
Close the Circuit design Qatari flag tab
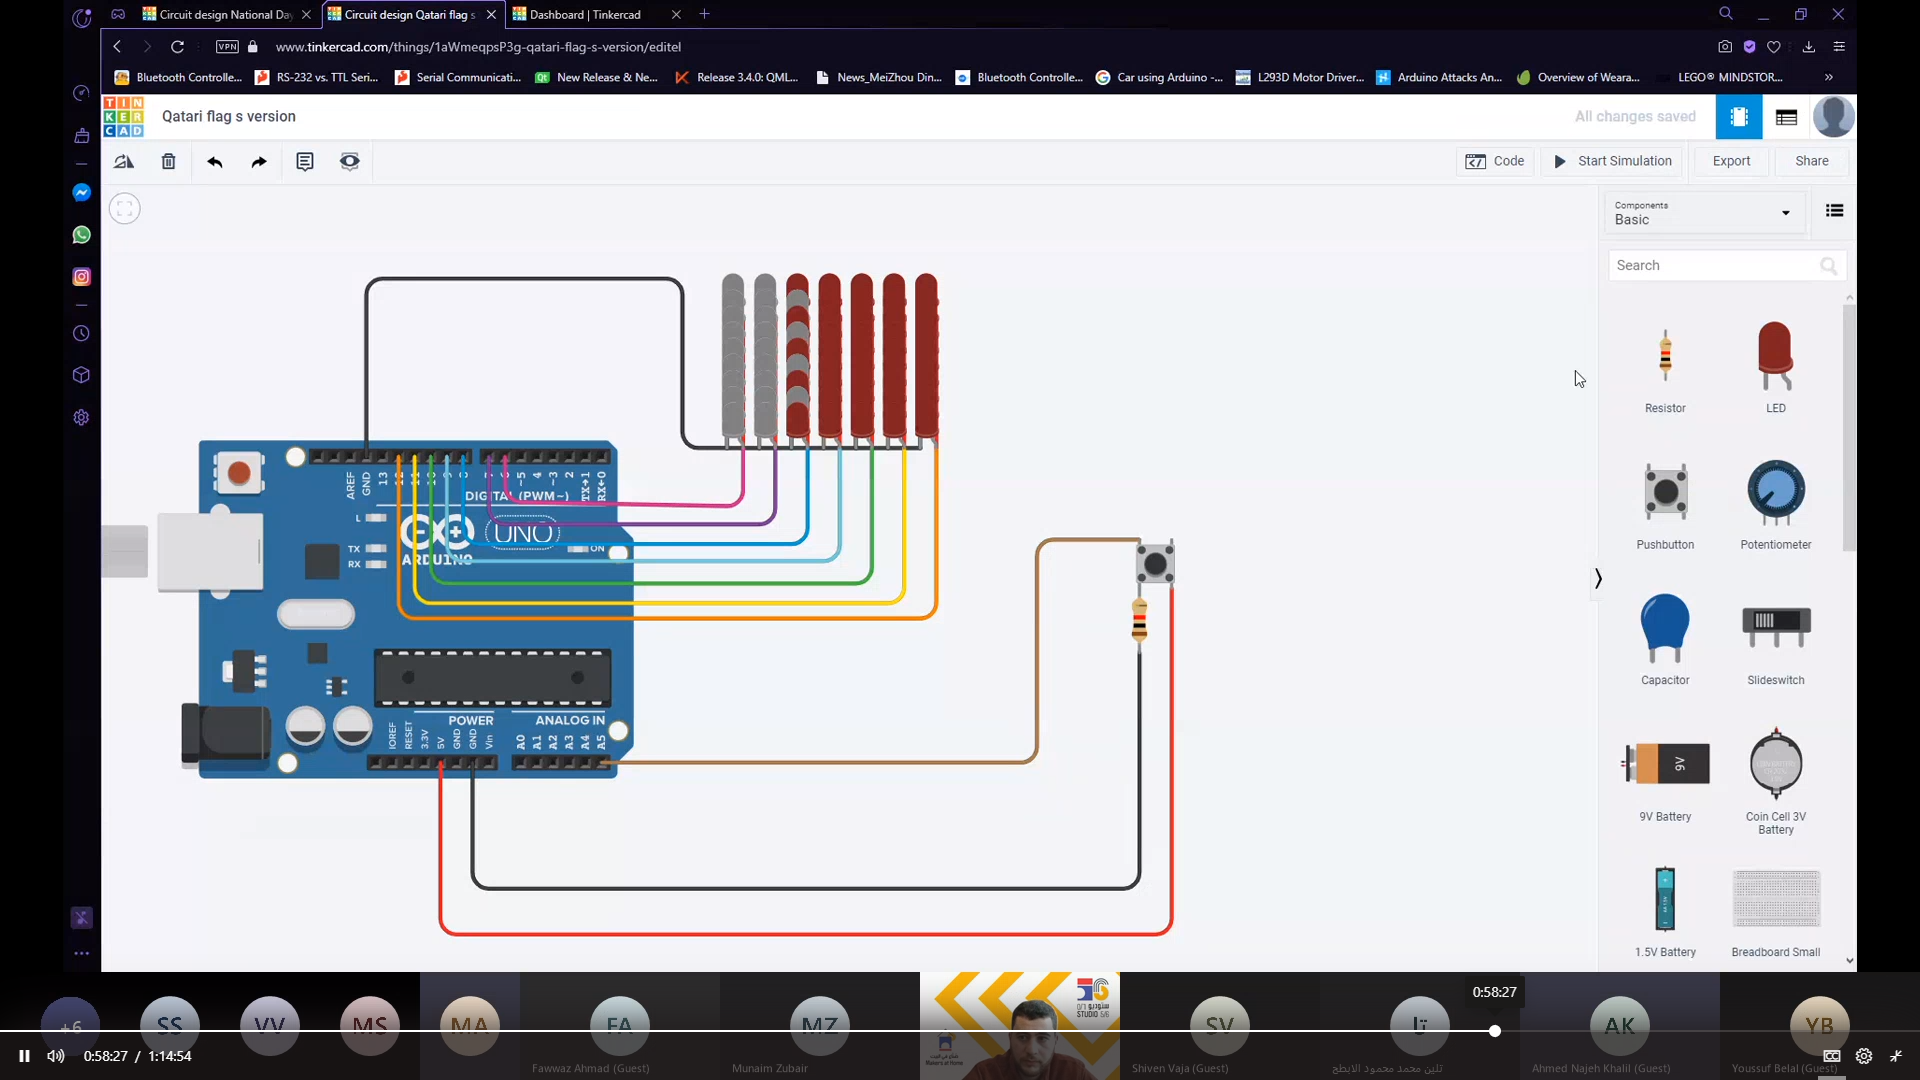pyautogui.click(x=491, y=15)
